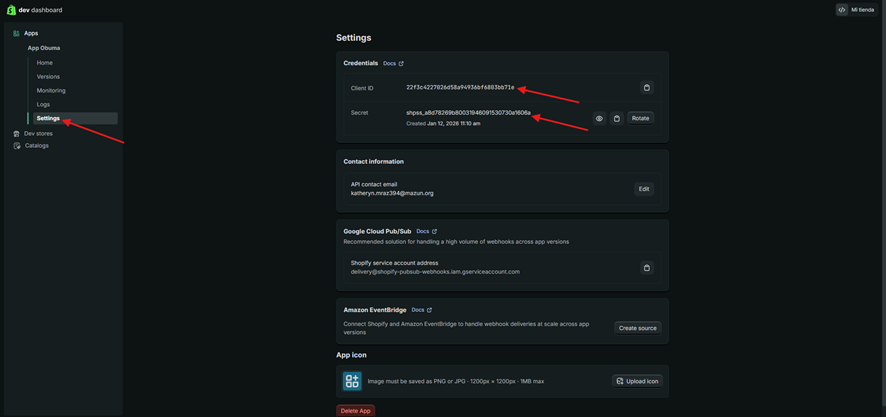Screen dimensions: 886x417
Task: Click the Dev stores icon in the sidebar
Action: 16,133
